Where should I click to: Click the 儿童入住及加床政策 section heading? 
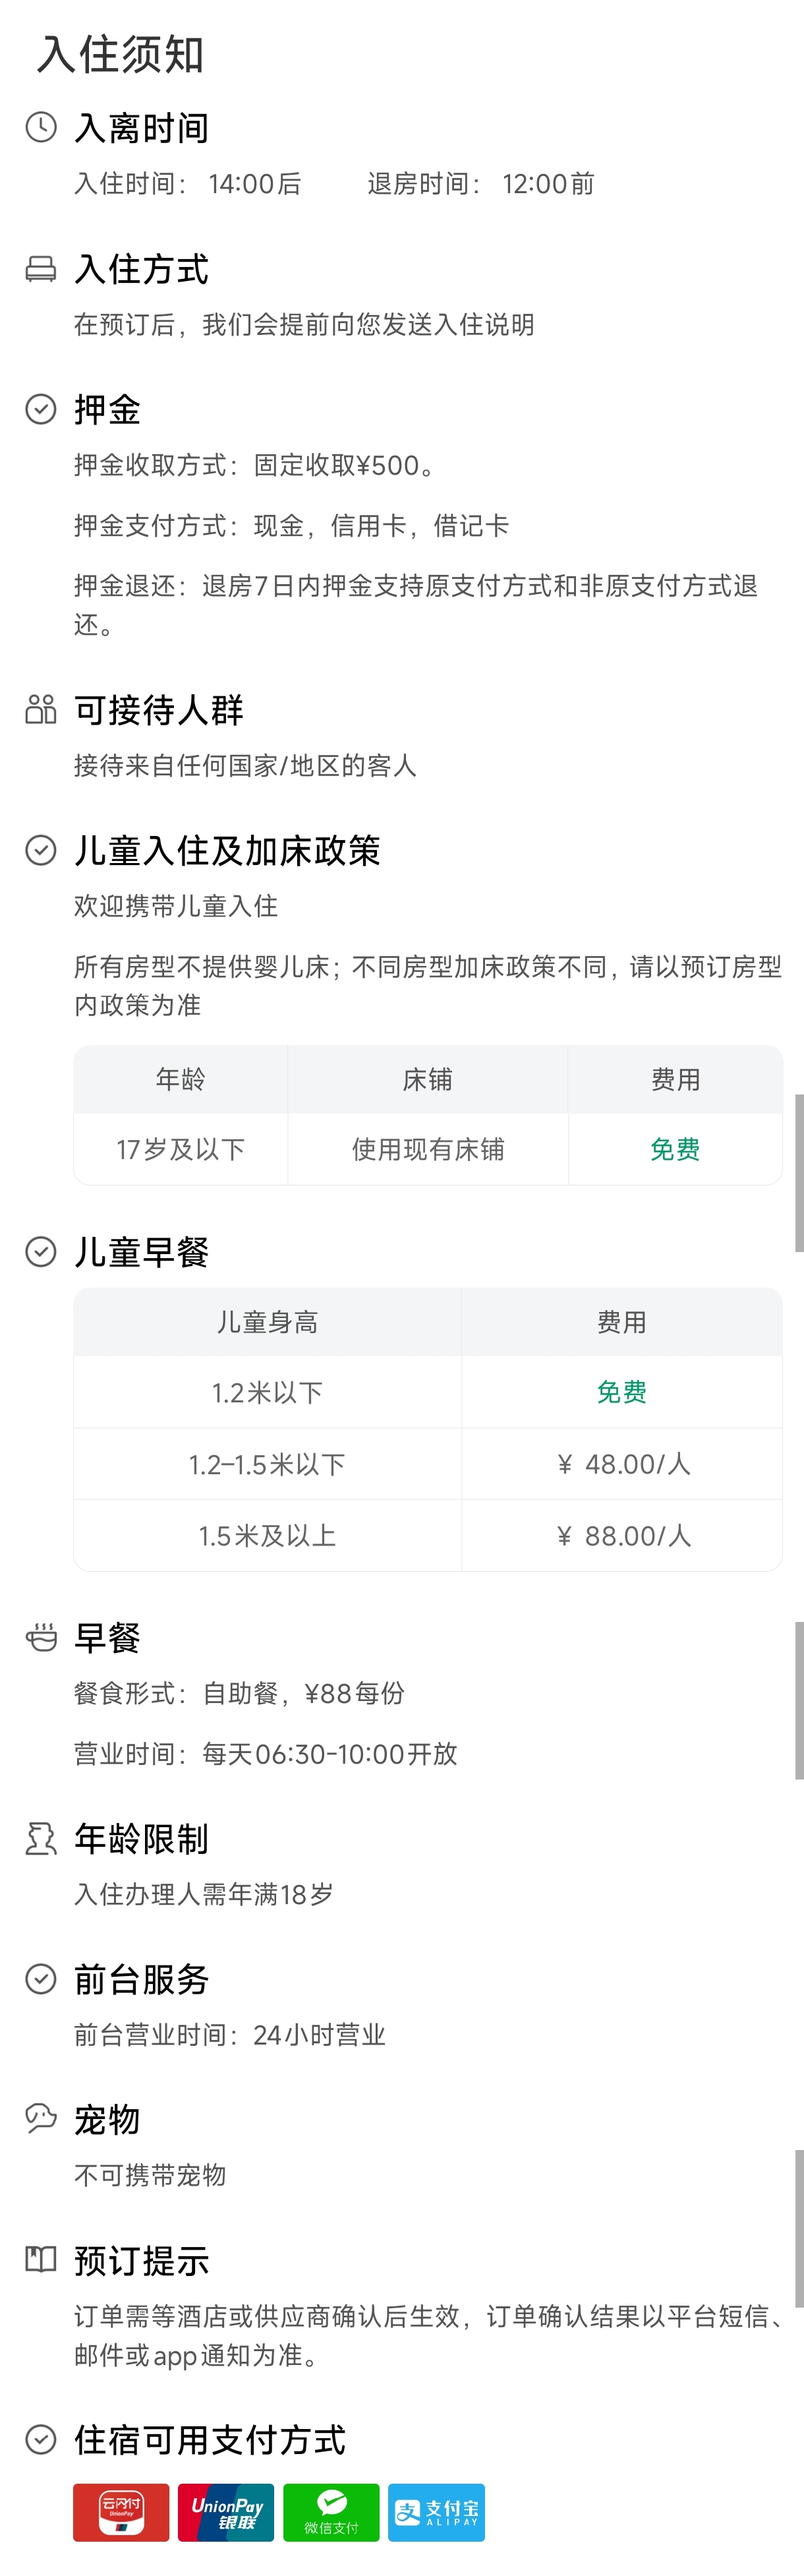(x=227, y=851)
